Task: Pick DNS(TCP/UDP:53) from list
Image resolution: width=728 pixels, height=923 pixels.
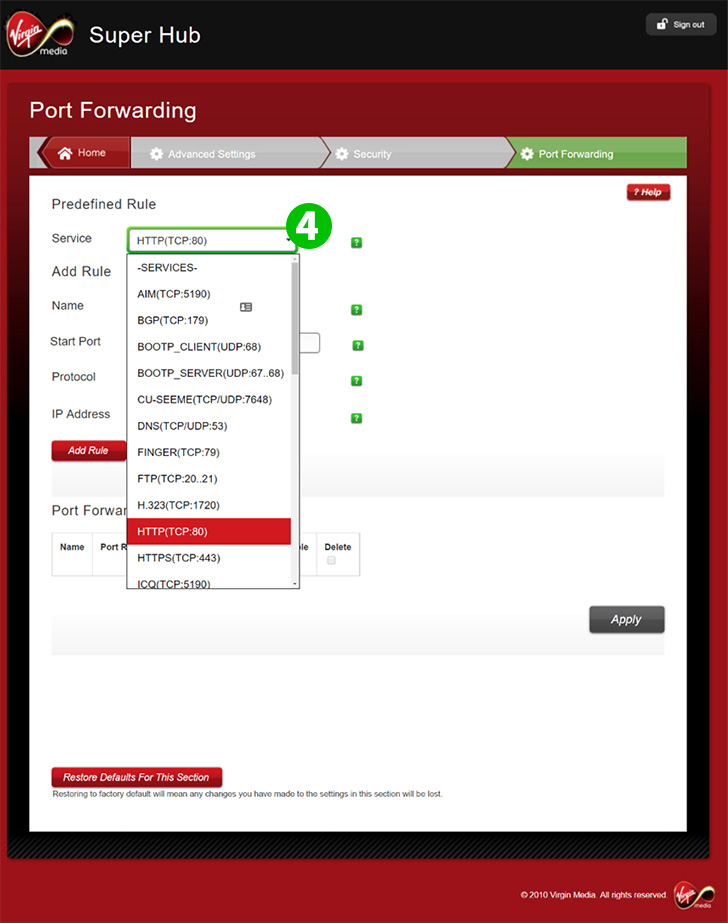Action: point(209,426)
